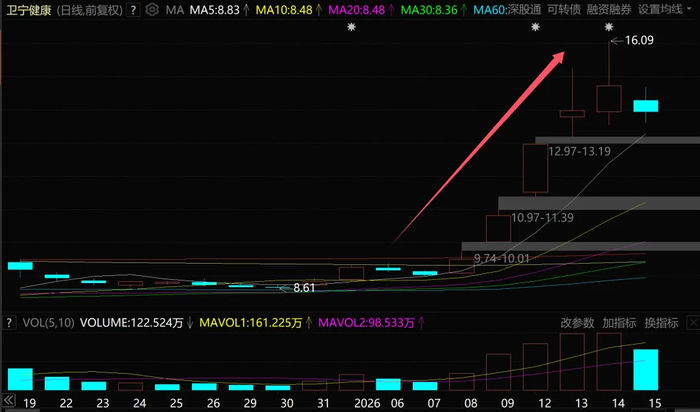Screen dimensions: 700x412
Task: Open the 可转债 tag
Action: tap(564, 9)
